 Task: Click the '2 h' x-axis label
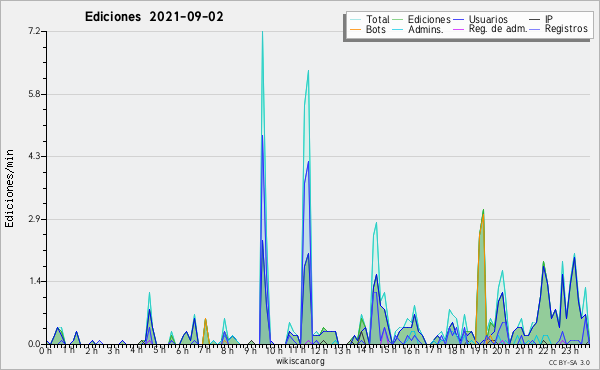tap(91, 351)
